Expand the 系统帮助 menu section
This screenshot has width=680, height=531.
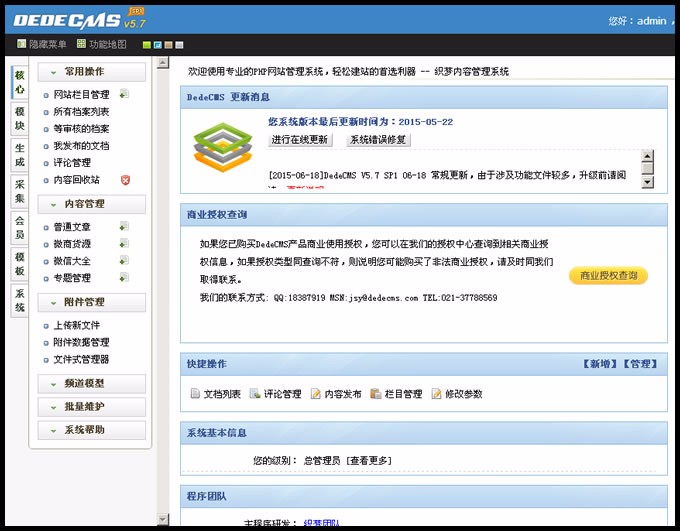92,430
